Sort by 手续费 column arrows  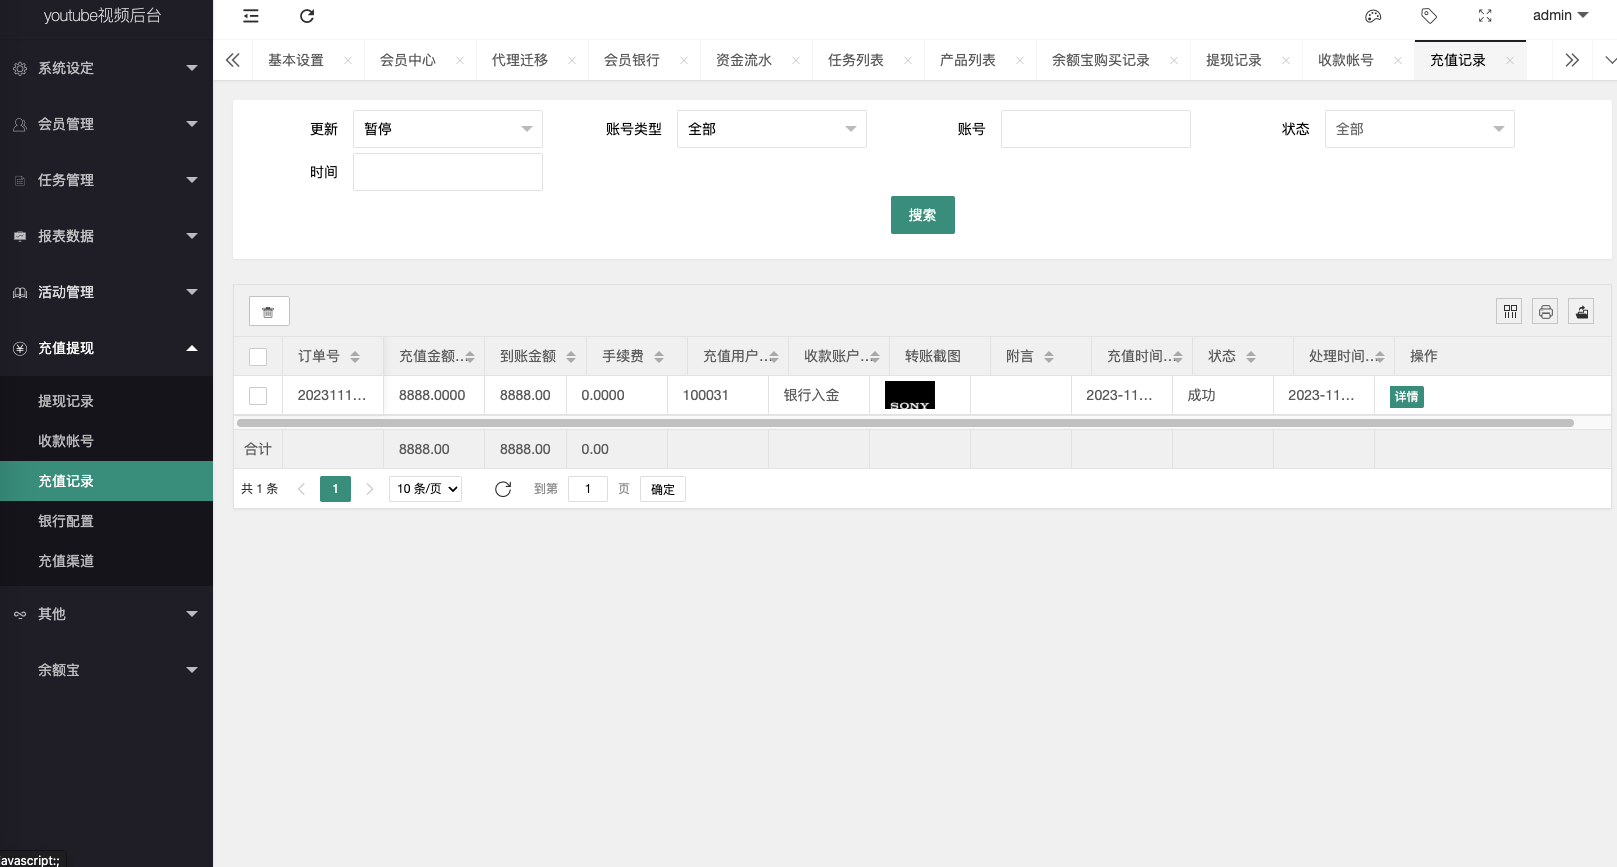(x=659, y=357)
